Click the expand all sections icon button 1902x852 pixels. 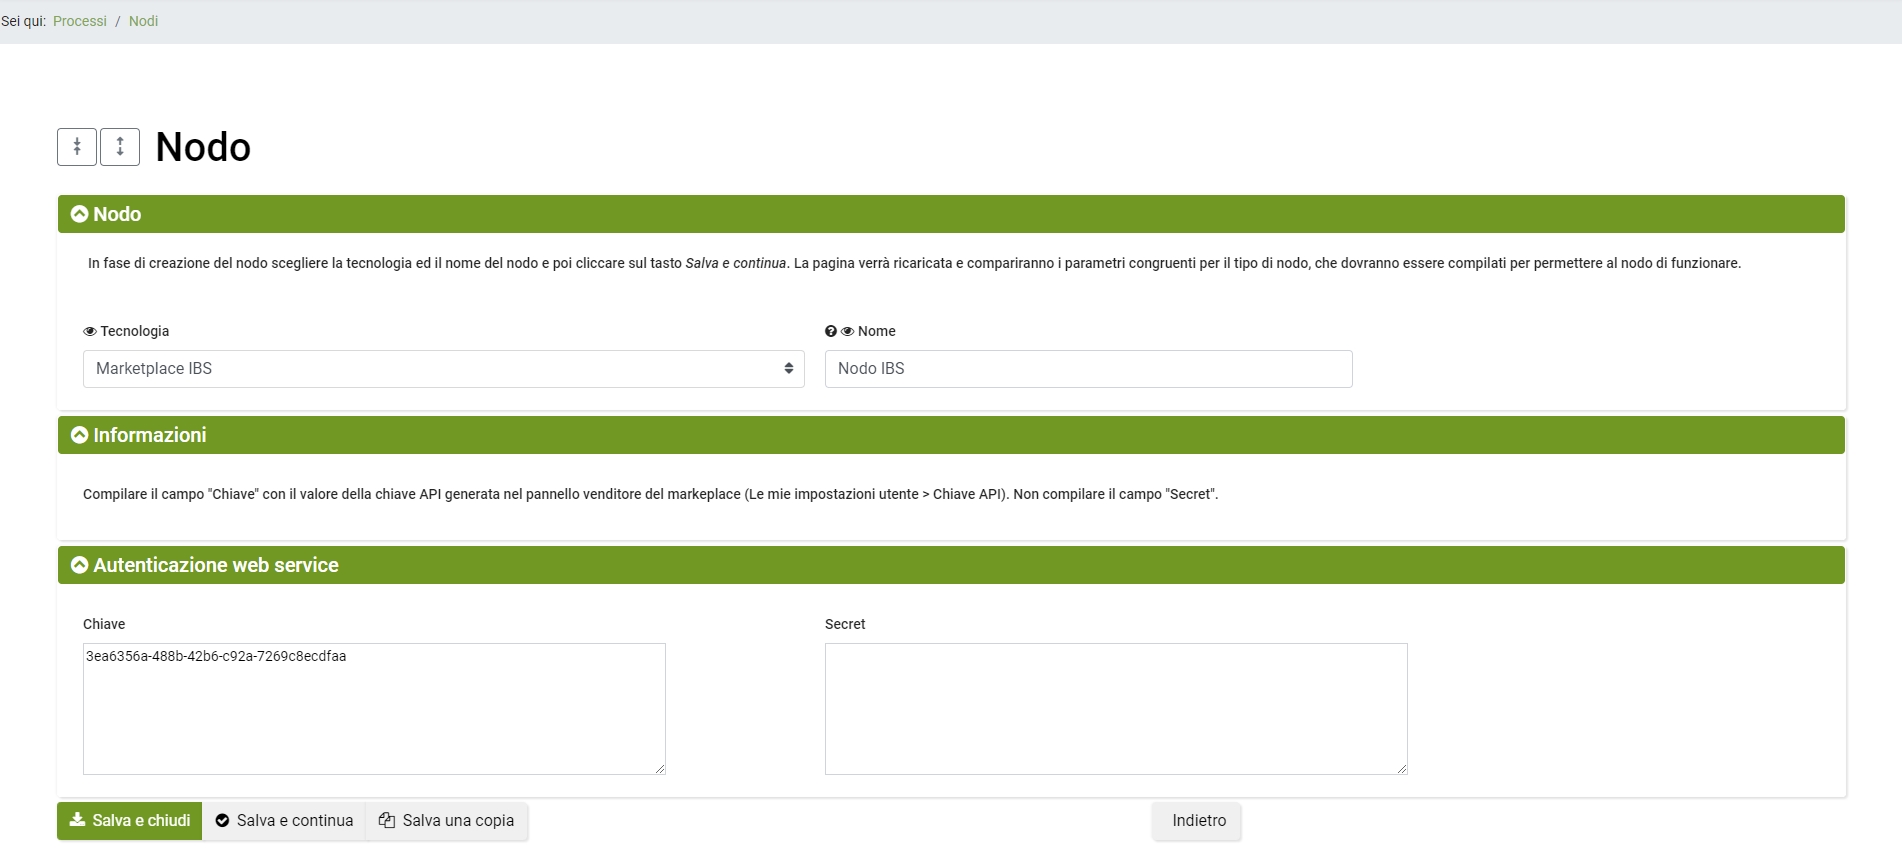[x=120, y=147]
